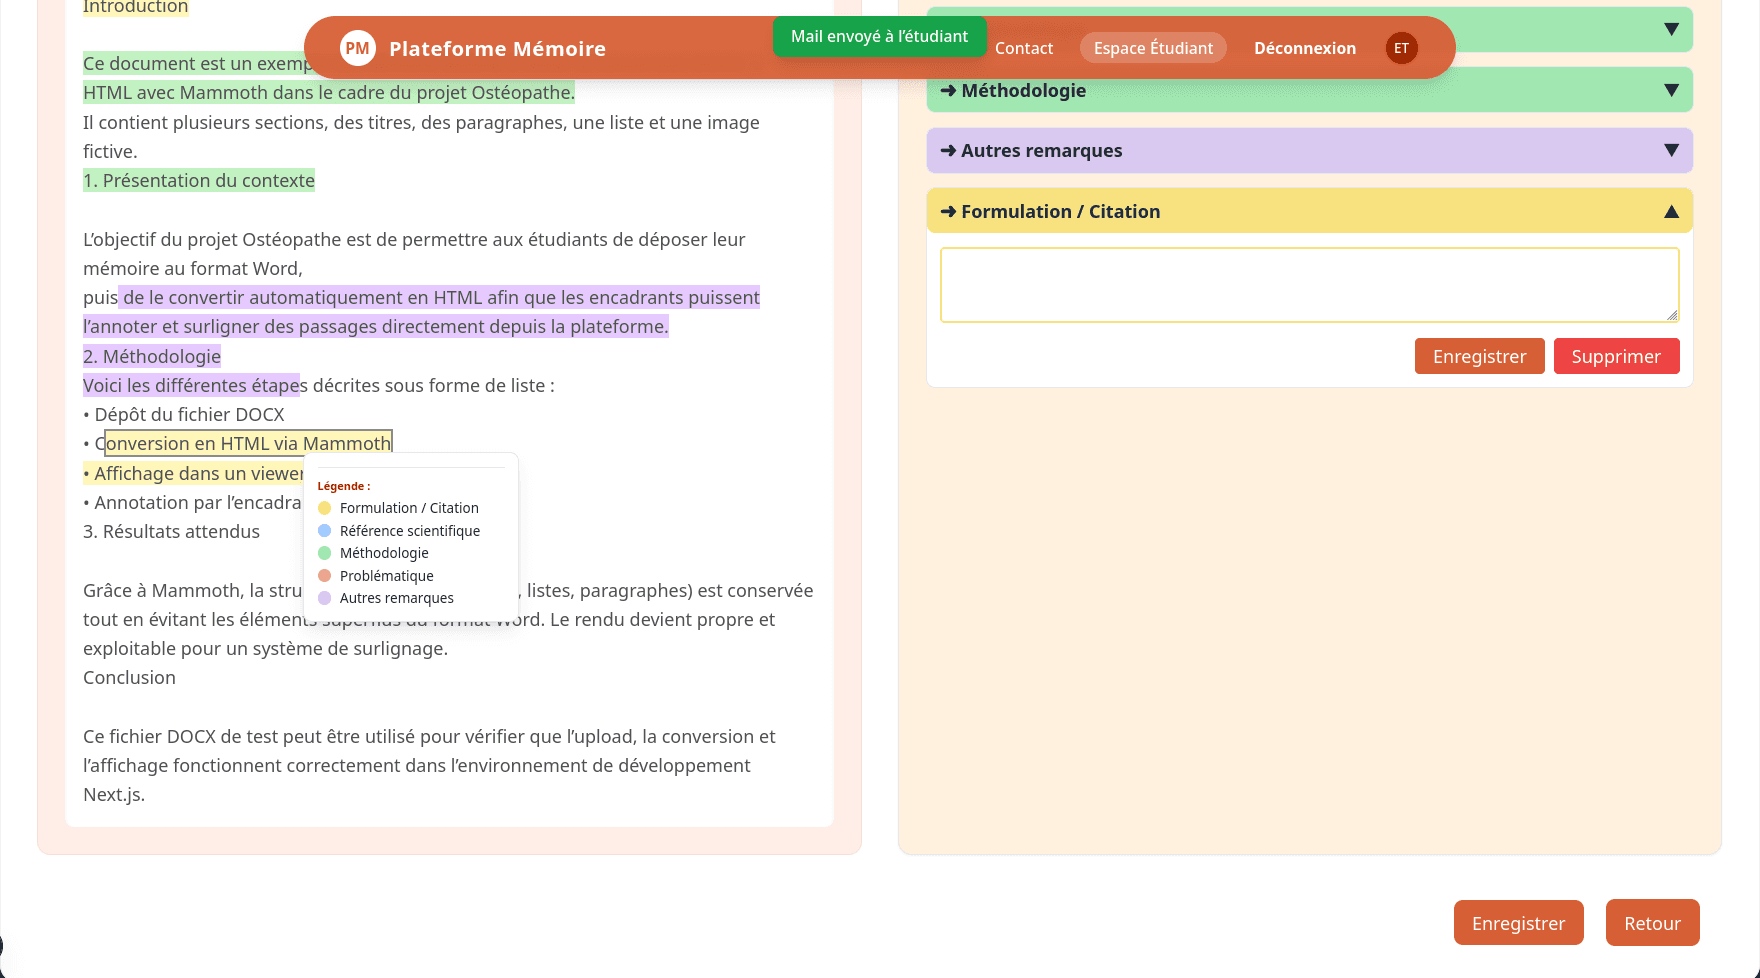Viewport: 1760px width, 978px height.
Task: Click highlighted 'HTML avec Mammoth' sentence
Action: pyautogui.click(x=329, y=92)
